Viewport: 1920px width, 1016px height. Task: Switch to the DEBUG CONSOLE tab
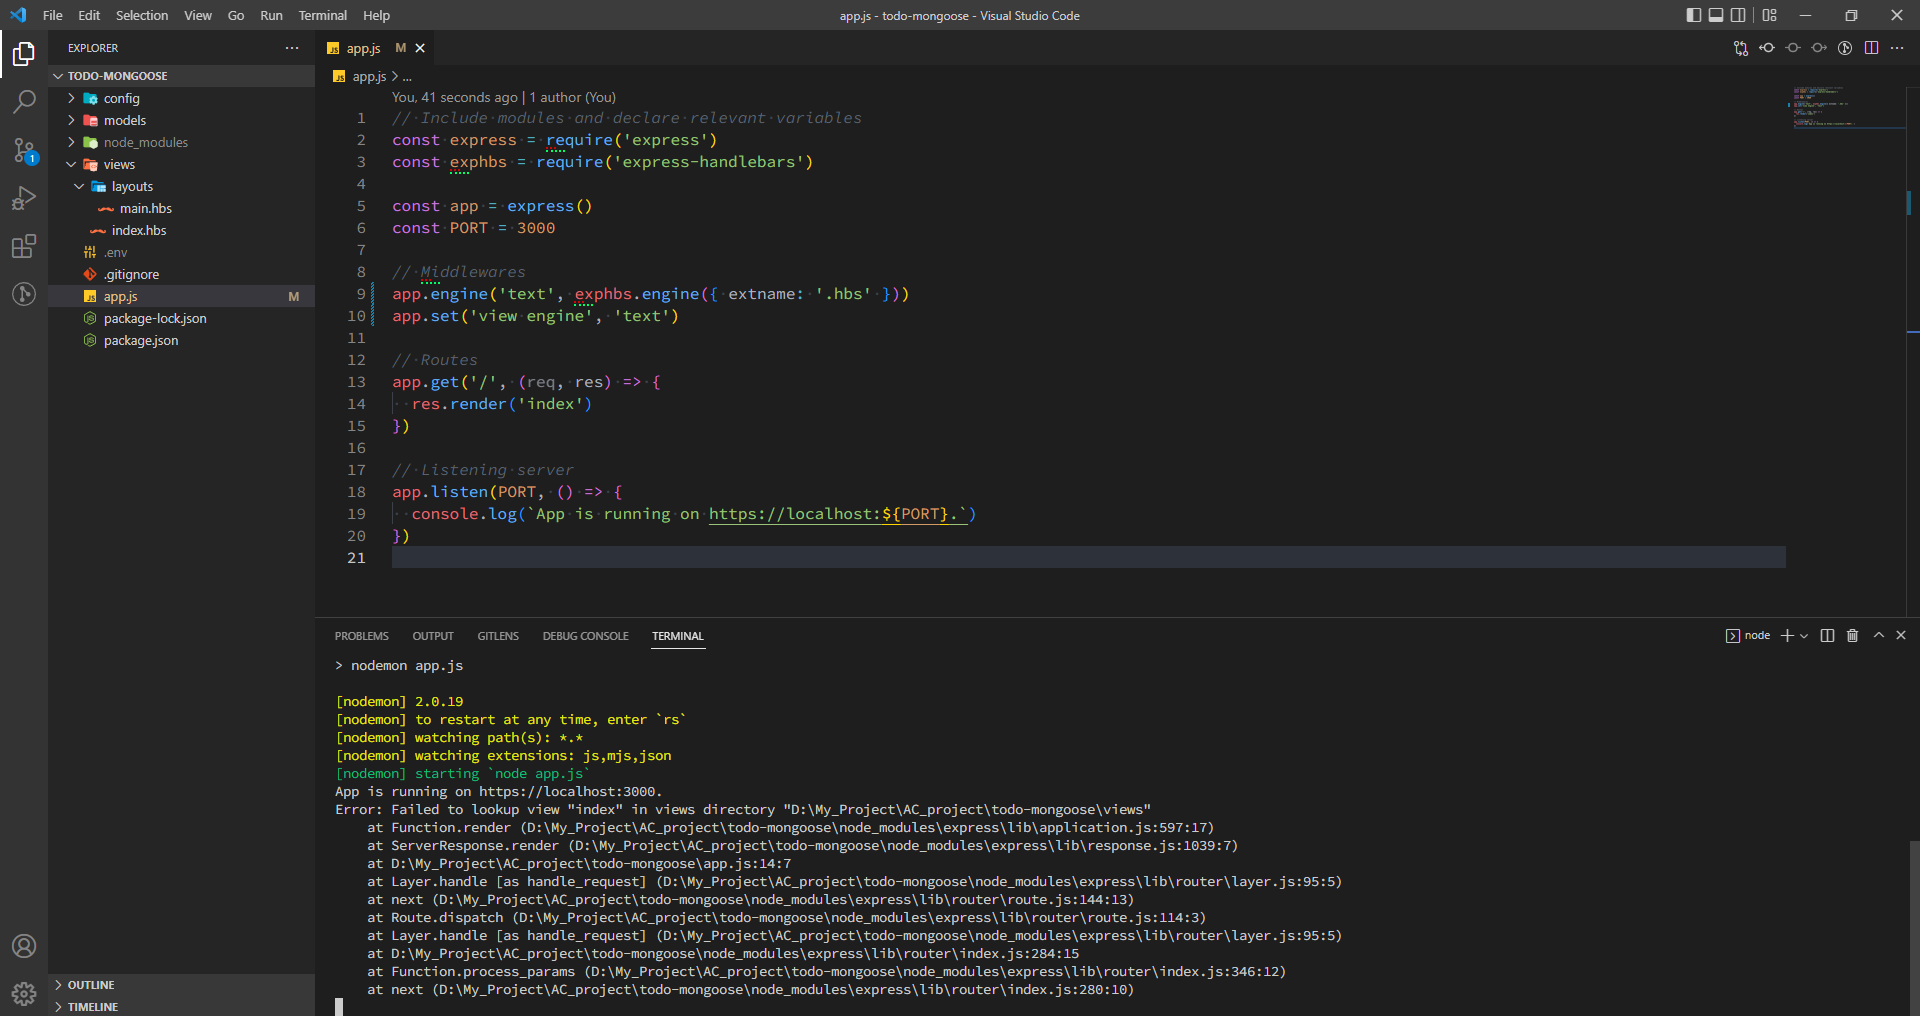coord(586,636)
